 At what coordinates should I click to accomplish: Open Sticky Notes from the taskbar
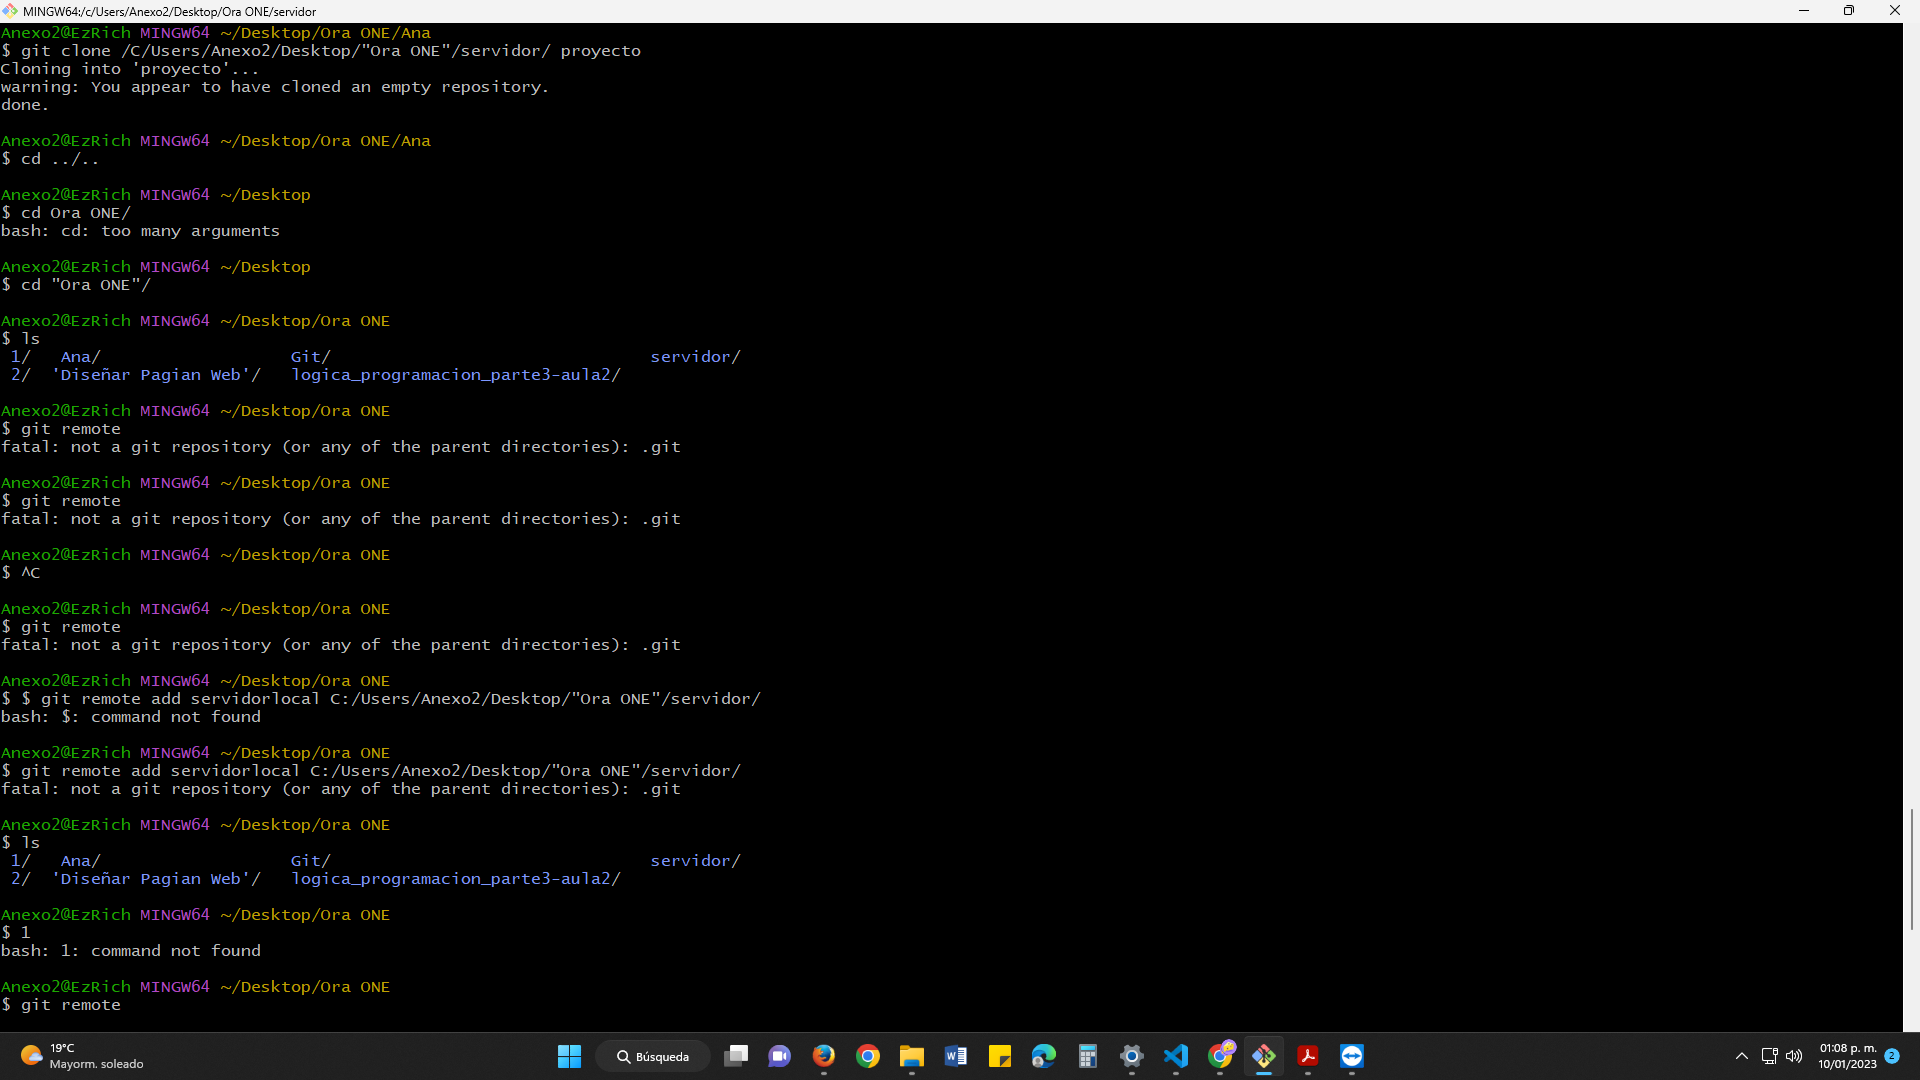coord(1000,1056)
